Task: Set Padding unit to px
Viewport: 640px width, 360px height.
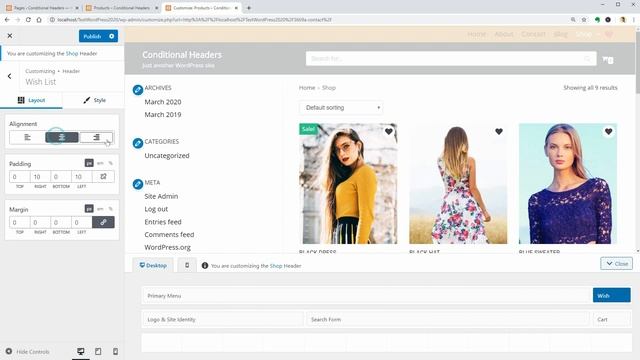Action: click(89, 163)
